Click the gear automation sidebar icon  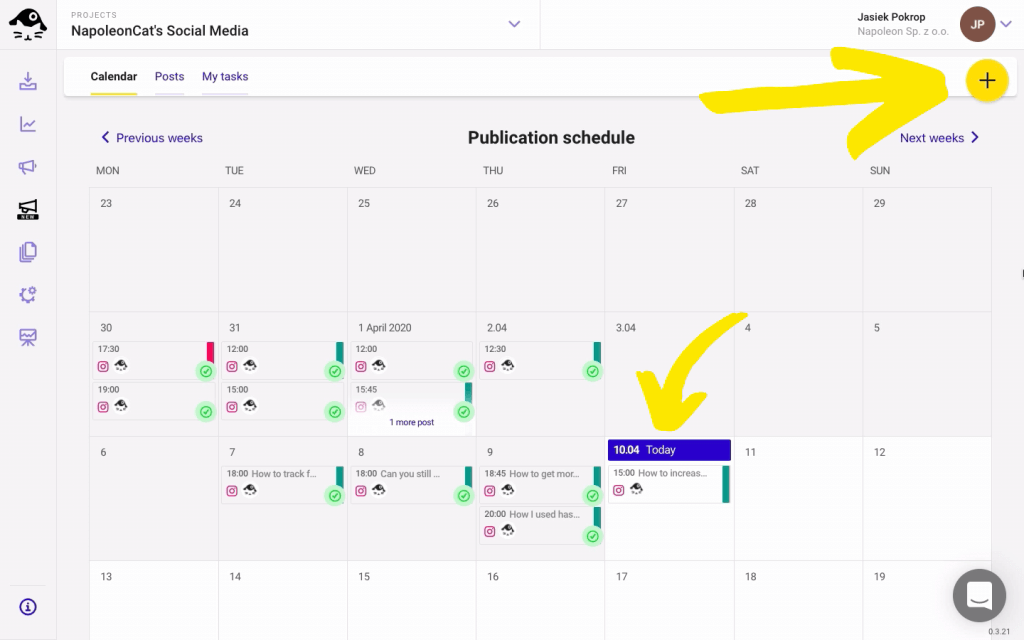27,295
